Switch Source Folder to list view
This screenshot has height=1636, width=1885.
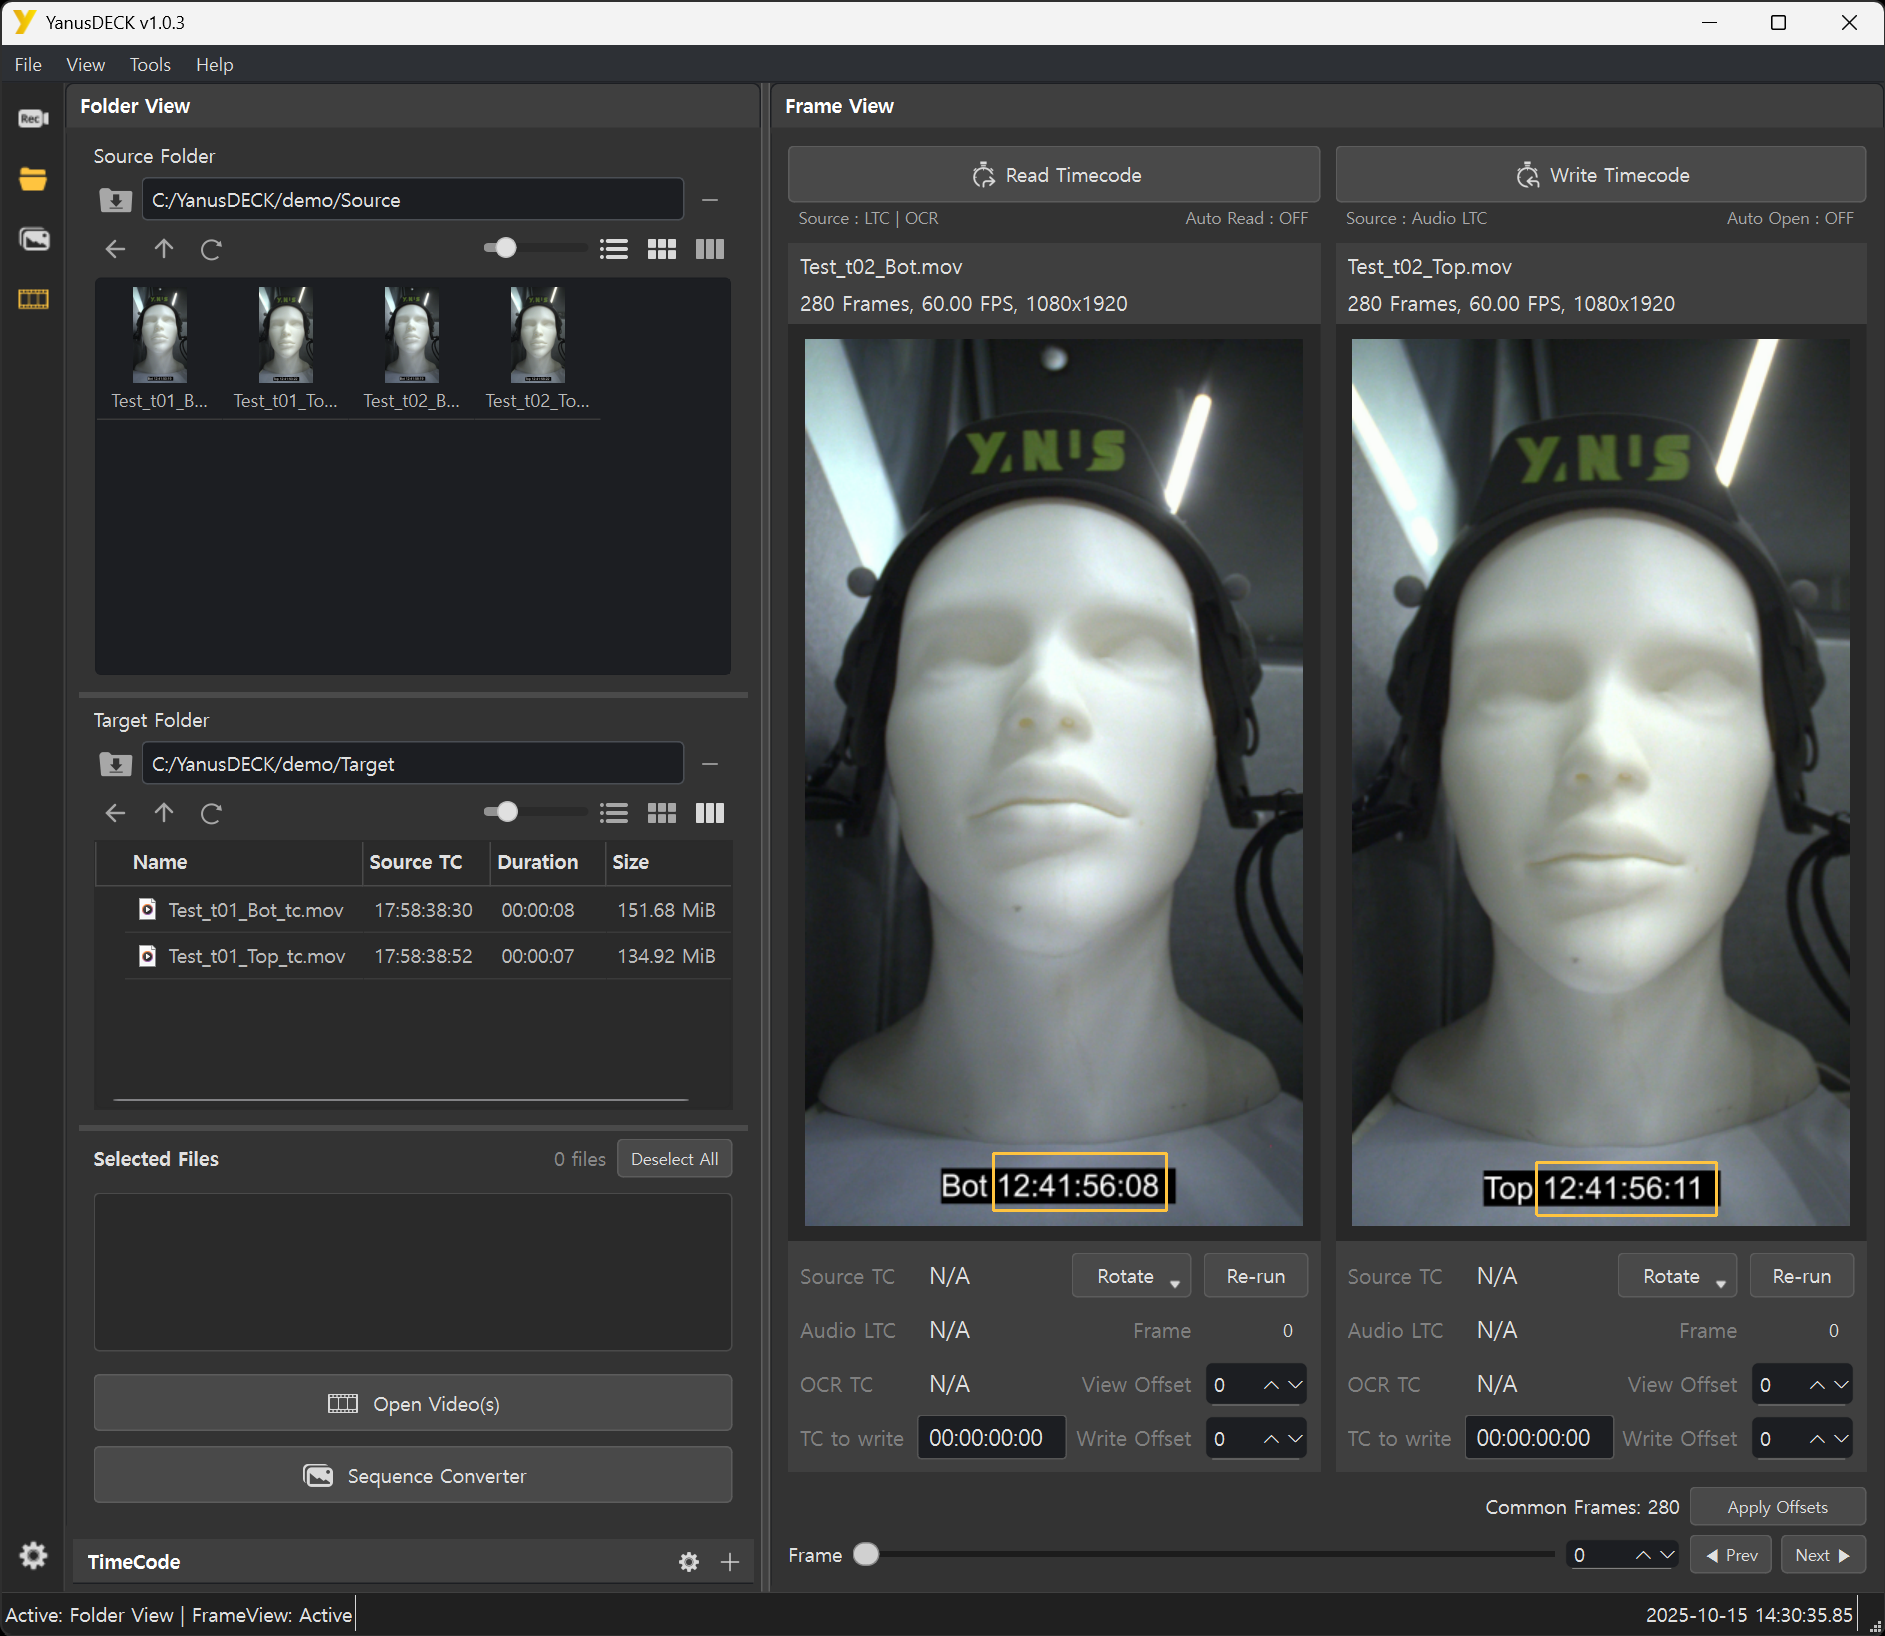pos(614,249)
